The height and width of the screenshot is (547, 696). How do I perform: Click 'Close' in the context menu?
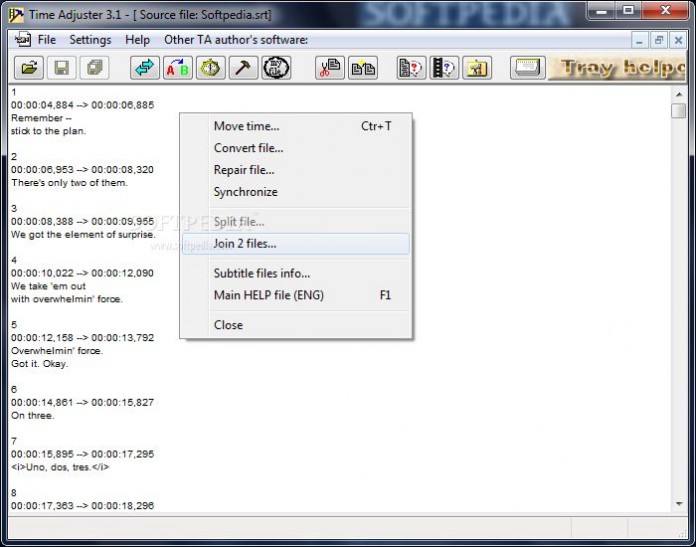(296, 325)
